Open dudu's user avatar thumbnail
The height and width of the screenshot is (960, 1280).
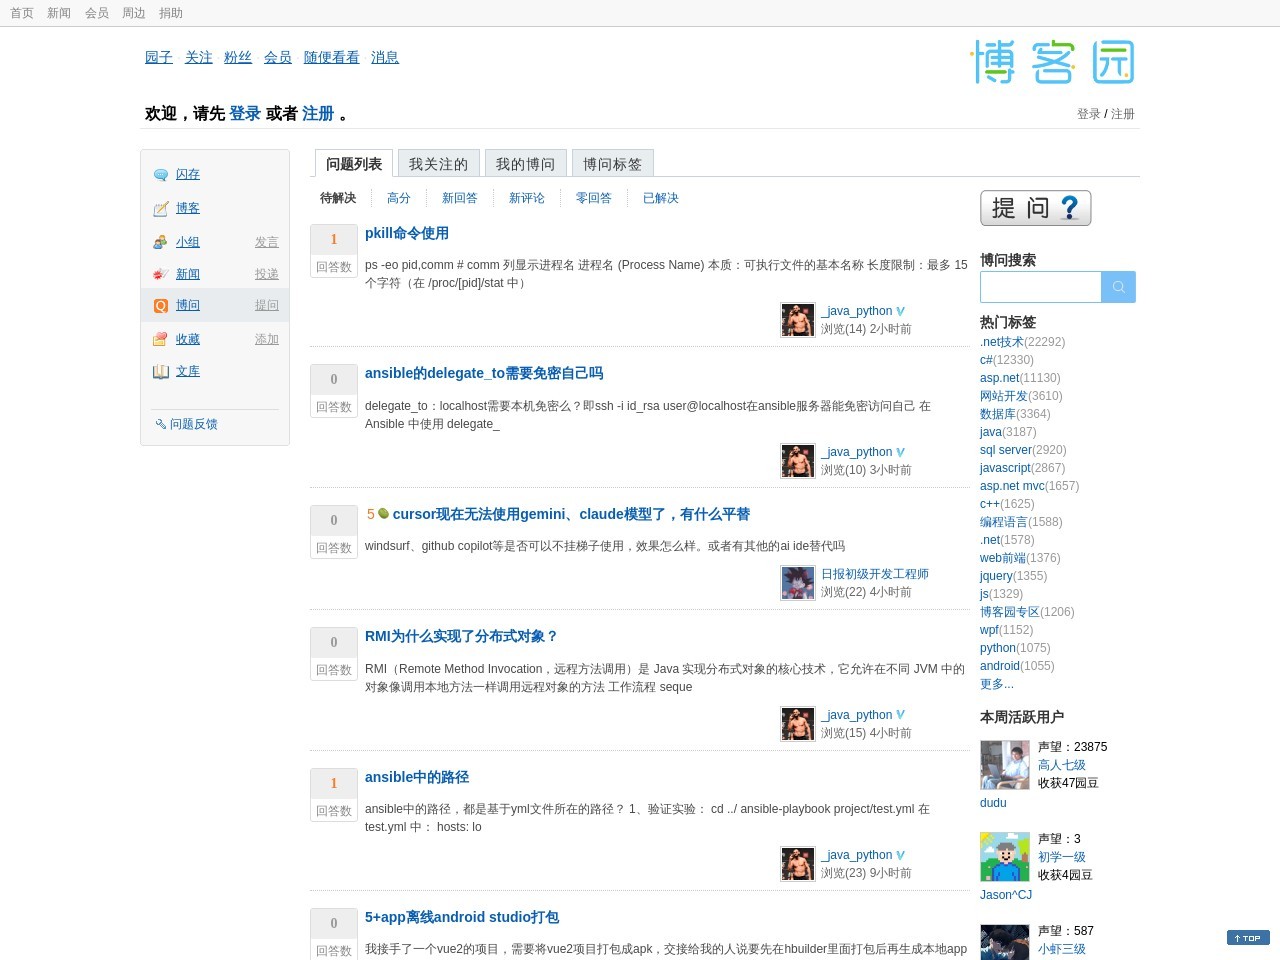(1005, 765)
